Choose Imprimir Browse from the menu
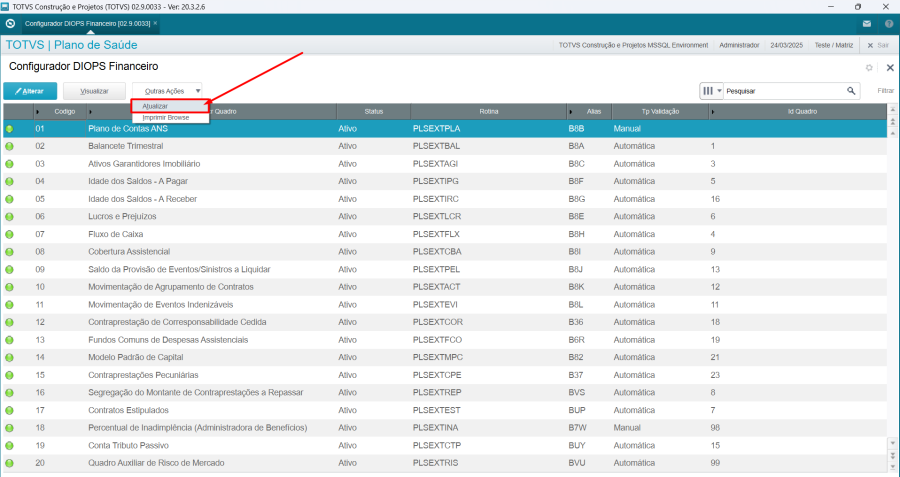The image size is (900, 477). click(x=170, y=118)
